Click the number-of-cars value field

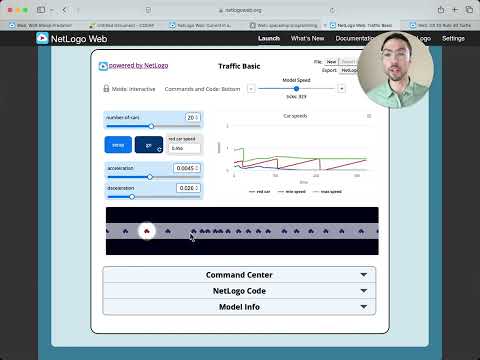click(193, 117)
